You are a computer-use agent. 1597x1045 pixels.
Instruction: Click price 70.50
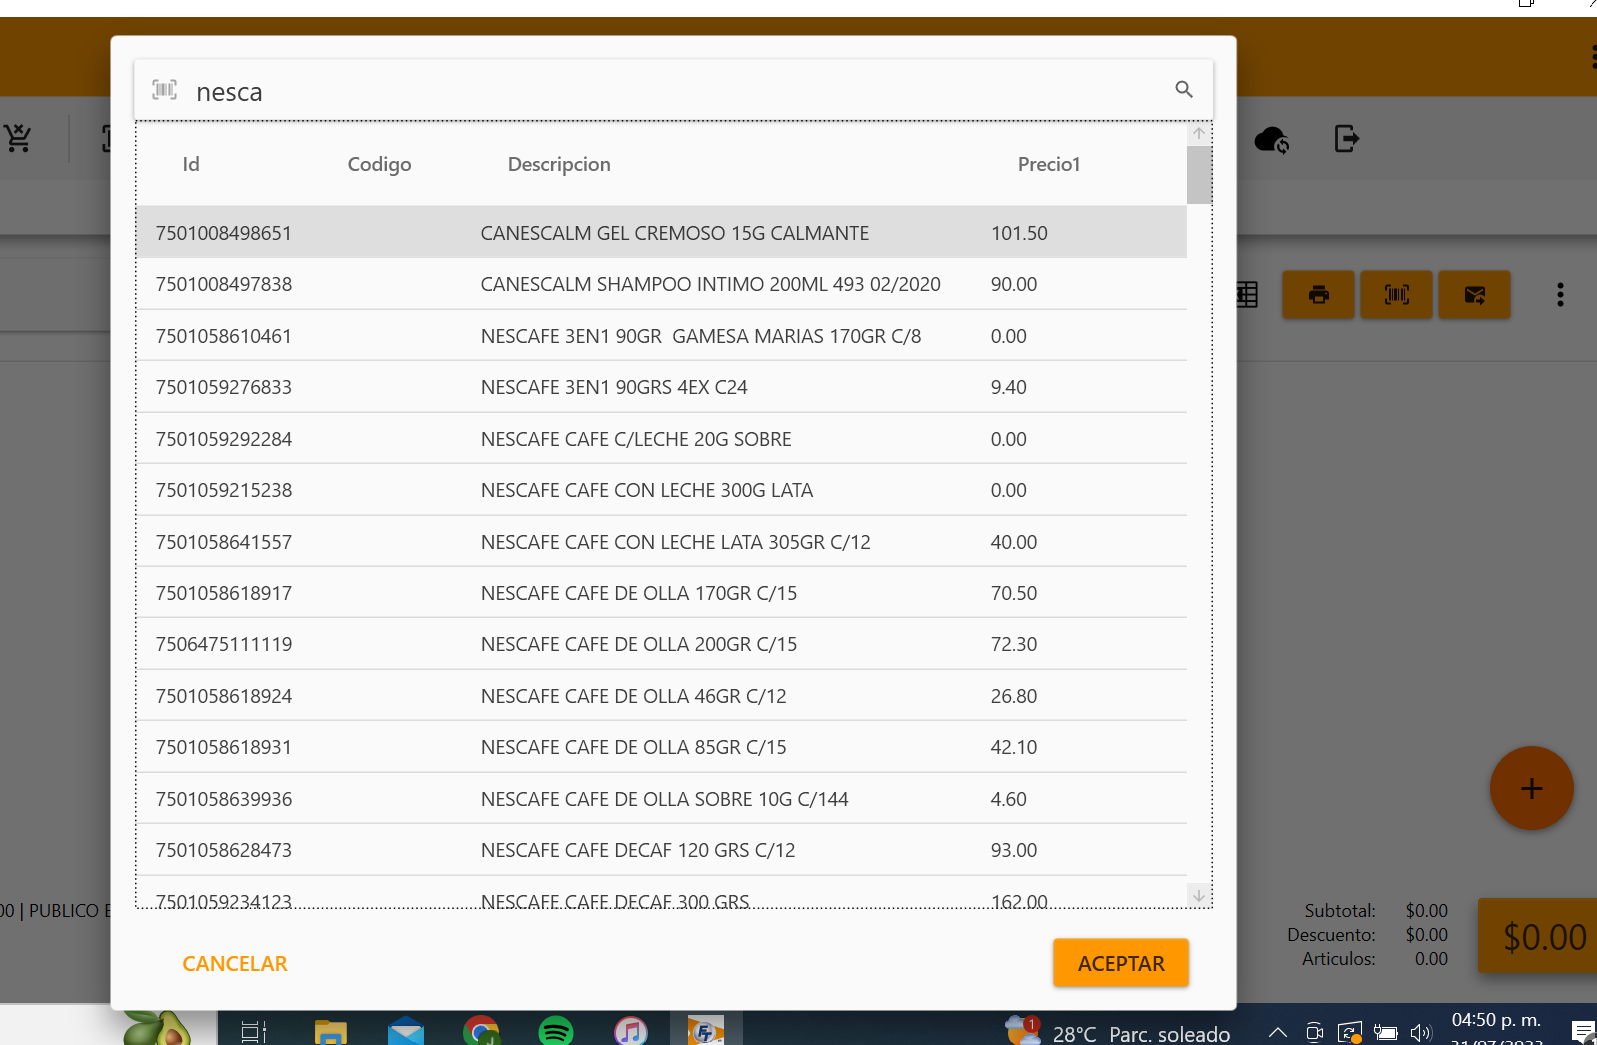tap(1013, 593)
